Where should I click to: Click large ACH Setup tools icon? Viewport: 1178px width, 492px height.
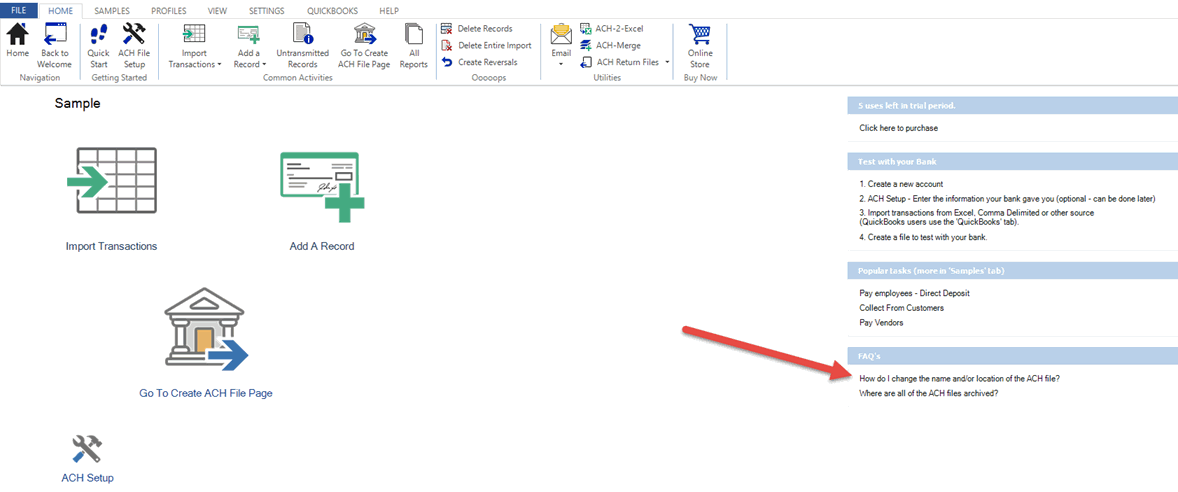[x=87, y=449]
